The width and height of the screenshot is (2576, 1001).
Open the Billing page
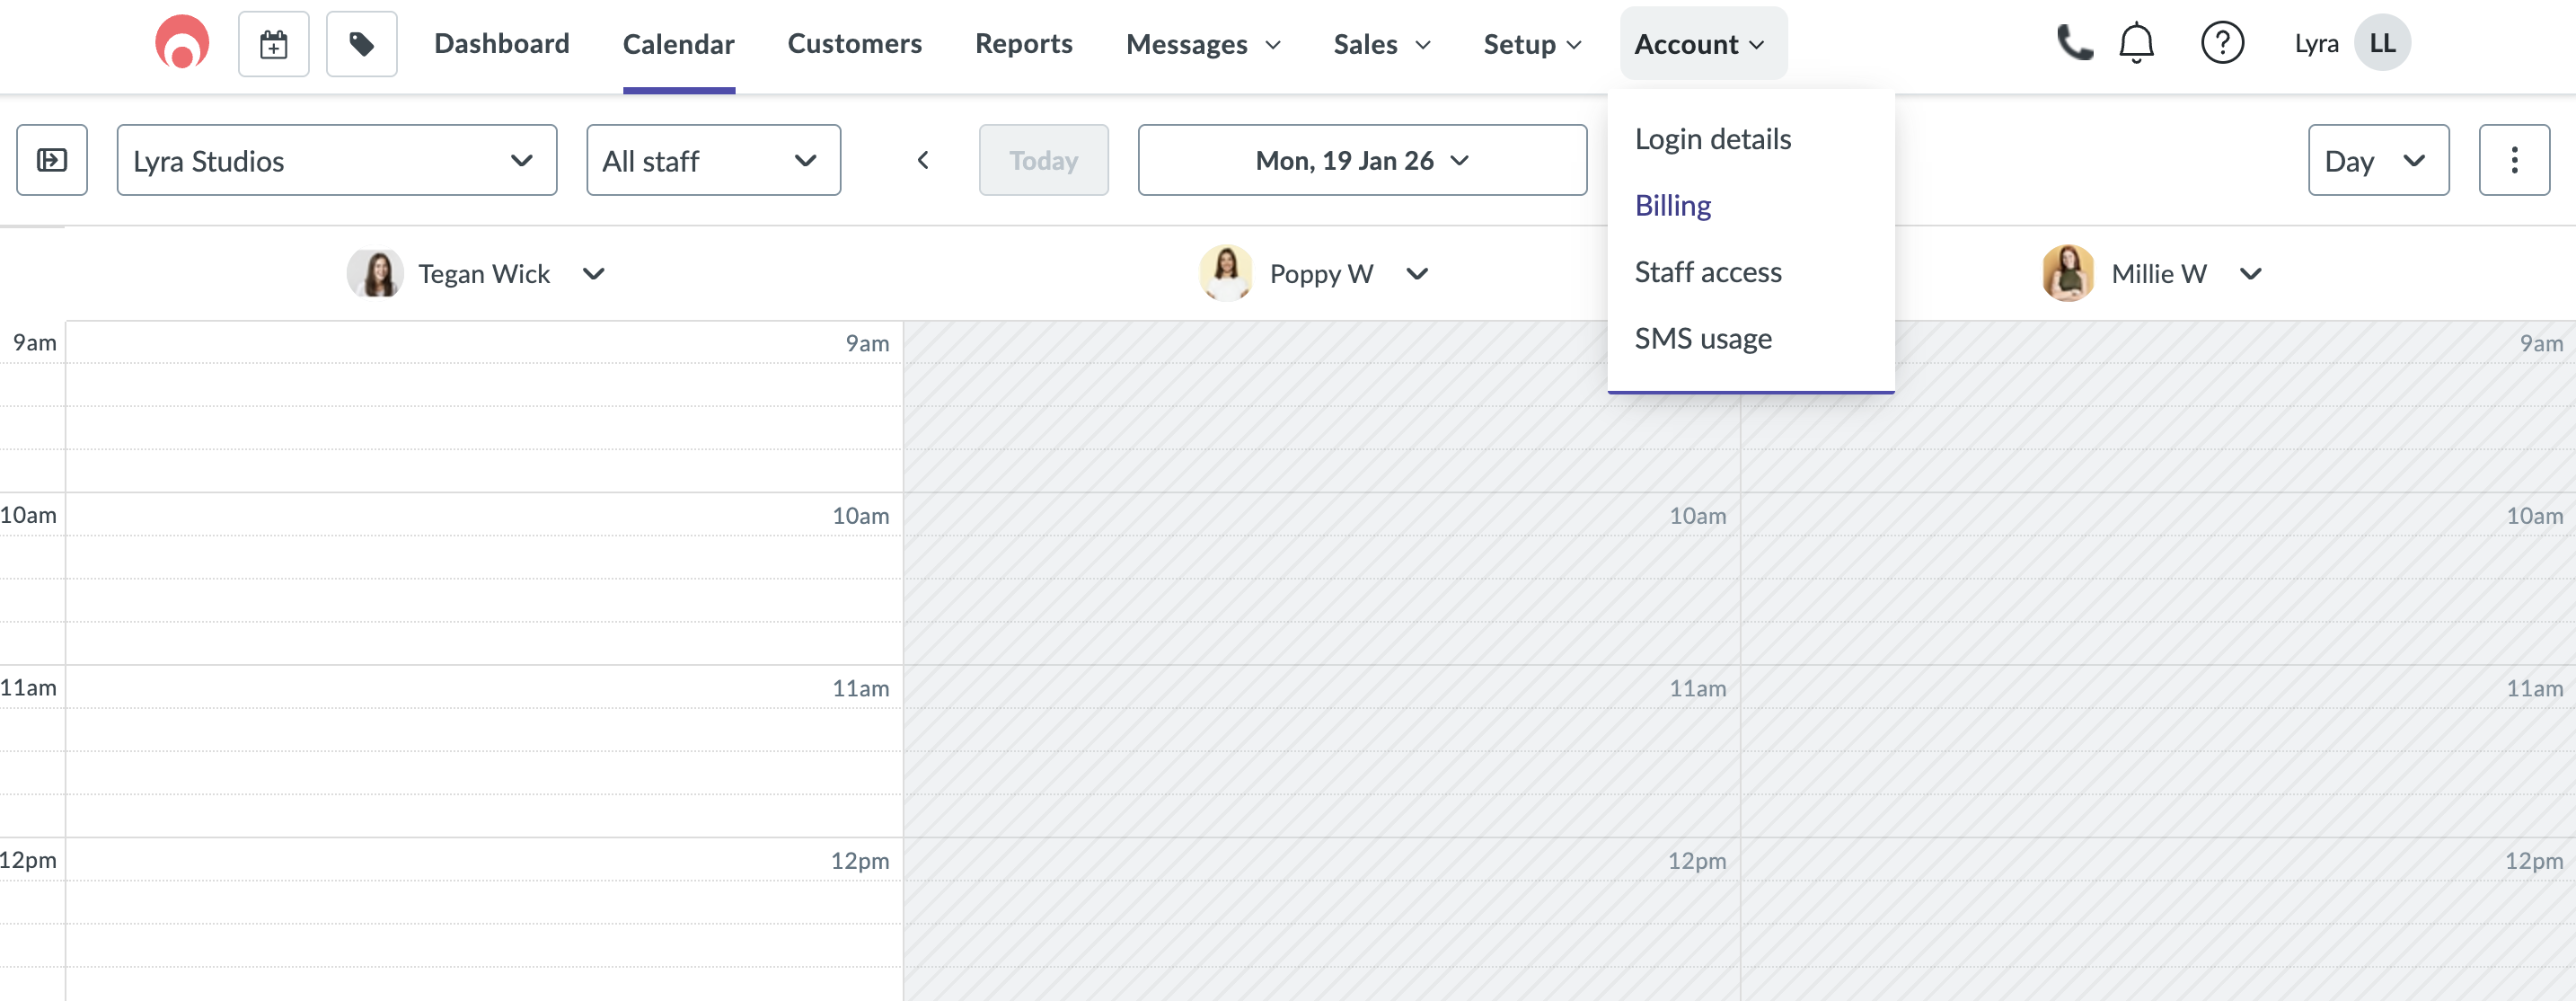pyautogui.click(x=1673, y=205)
